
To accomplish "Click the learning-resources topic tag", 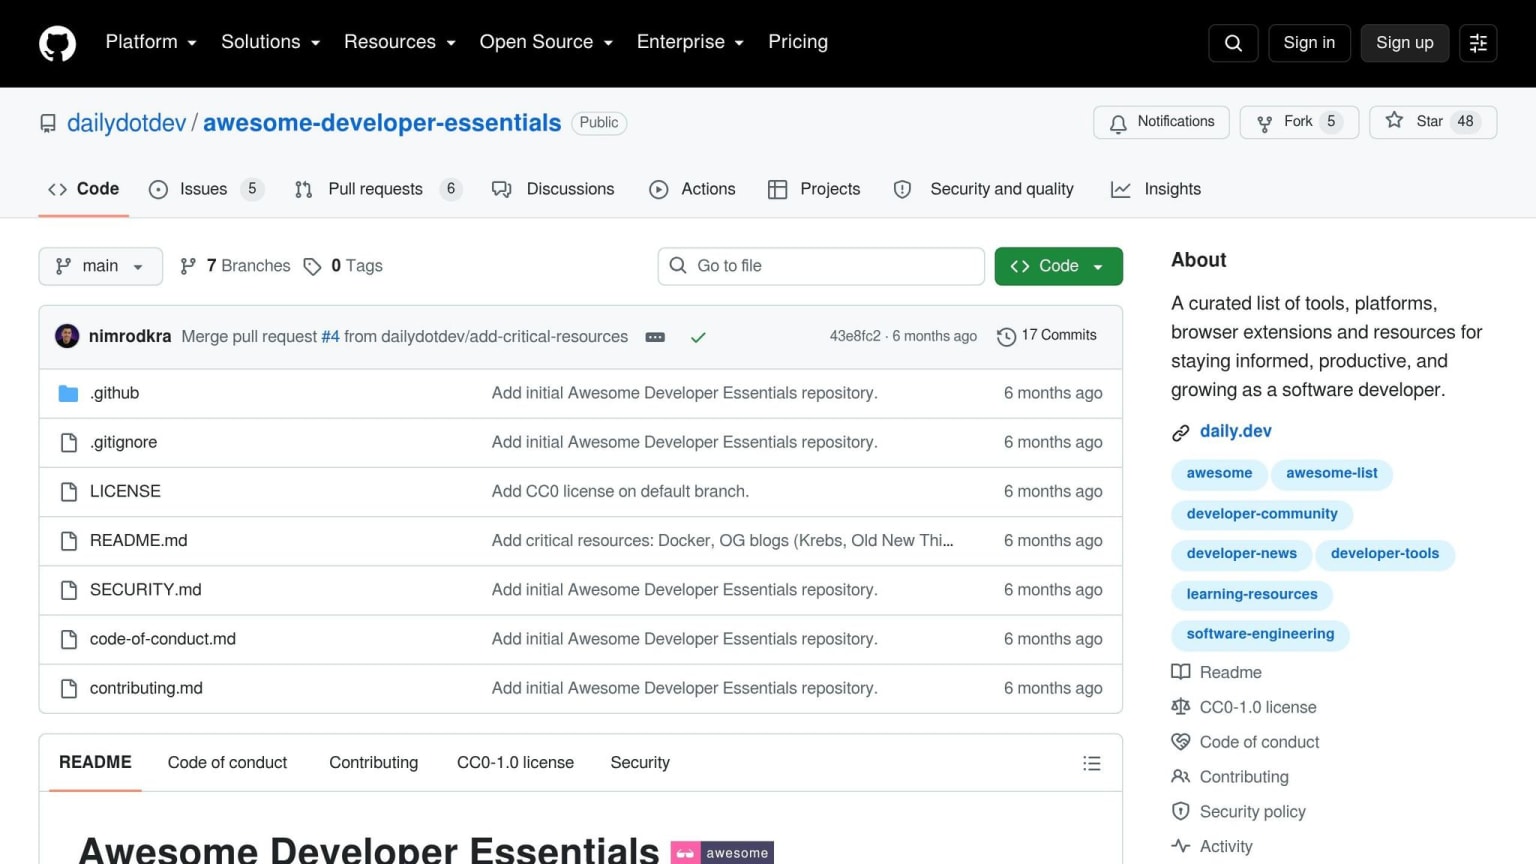I will click(1252, 594).
